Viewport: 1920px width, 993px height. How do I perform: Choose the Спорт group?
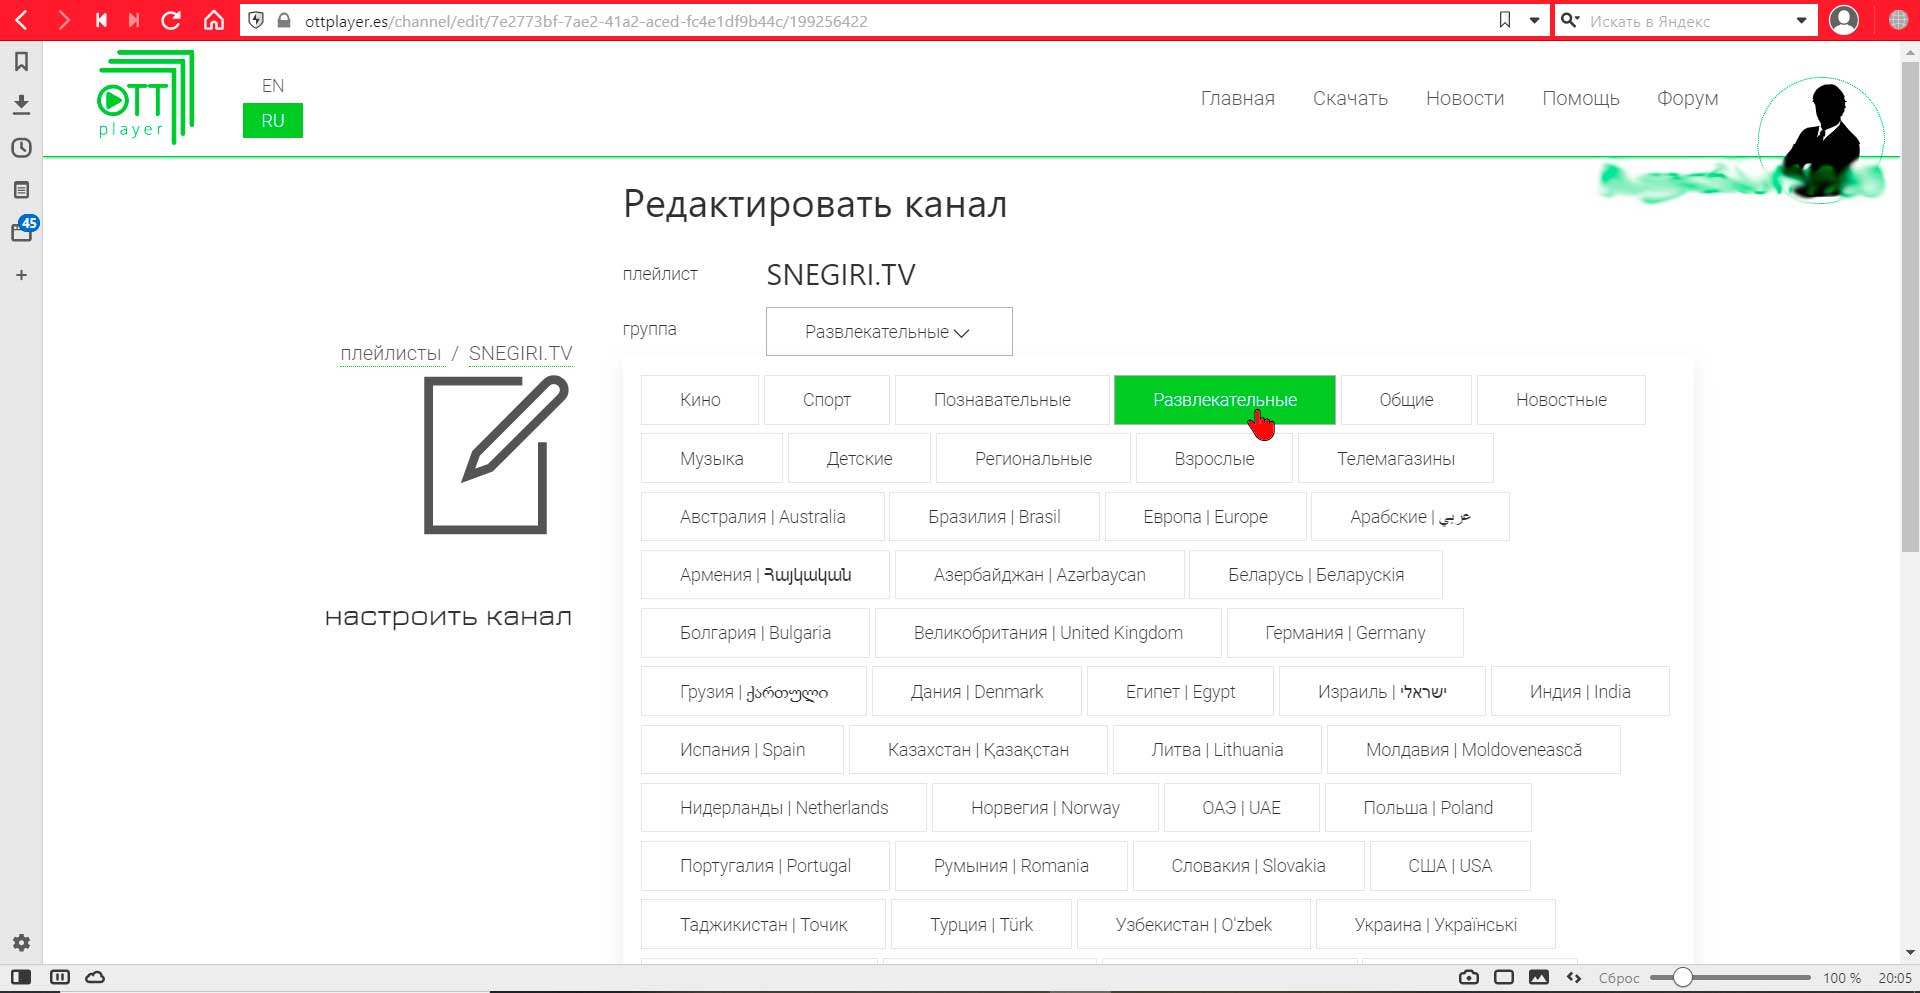(x=827, y=400)
